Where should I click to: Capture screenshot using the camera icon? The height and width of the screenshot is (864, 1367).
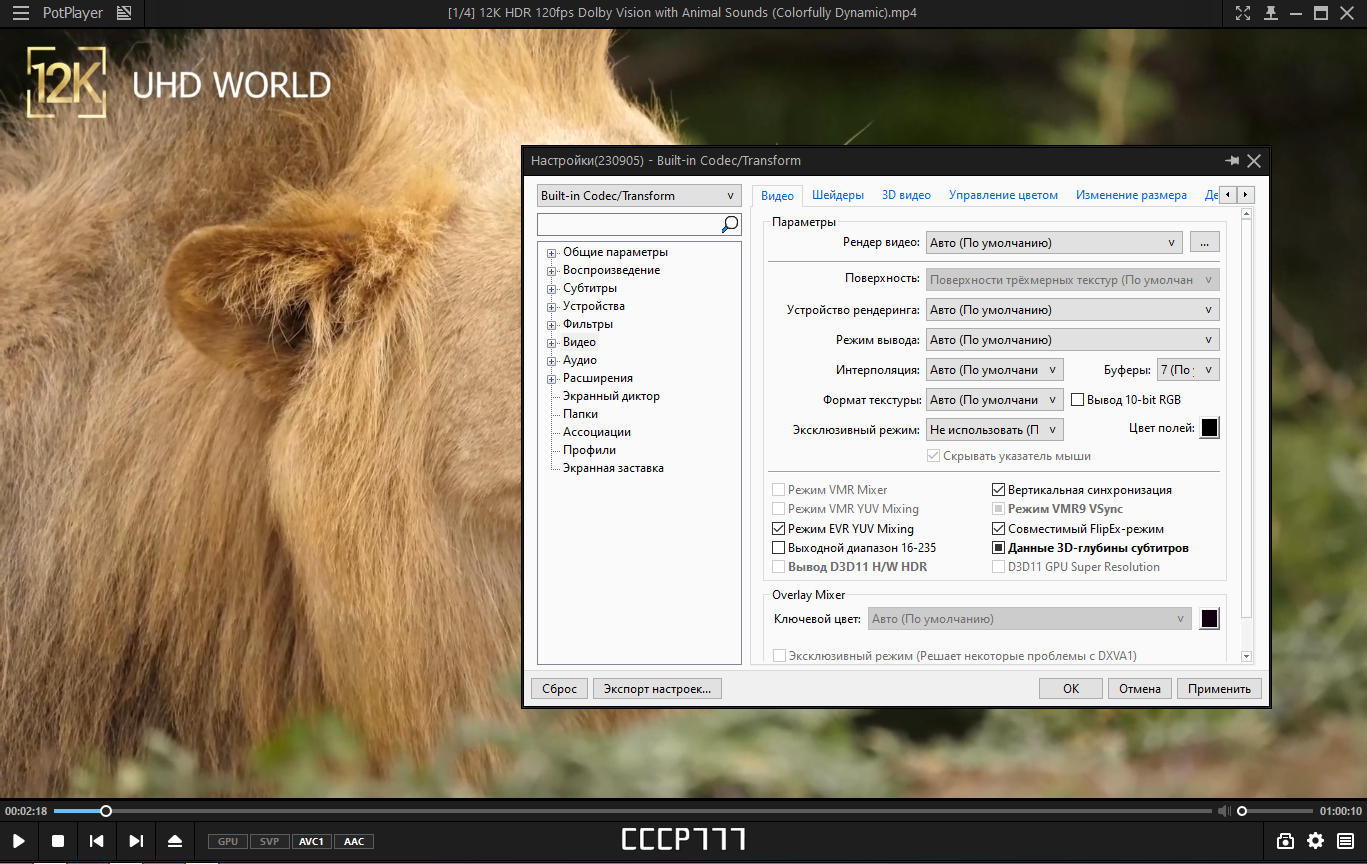point(1285,841)
